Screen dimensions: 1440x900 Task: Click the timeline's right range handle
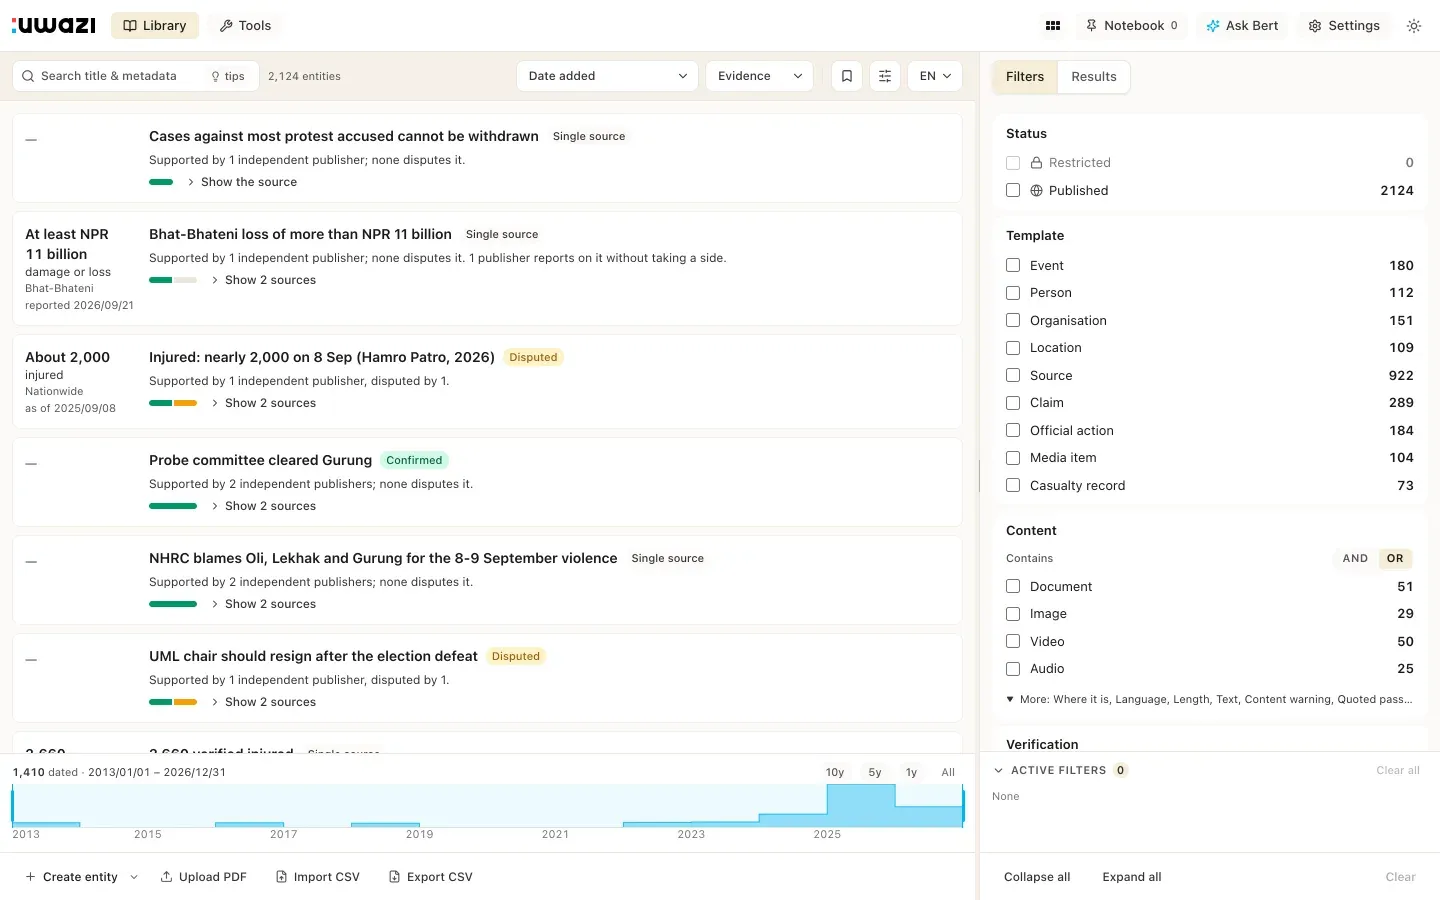964,806
